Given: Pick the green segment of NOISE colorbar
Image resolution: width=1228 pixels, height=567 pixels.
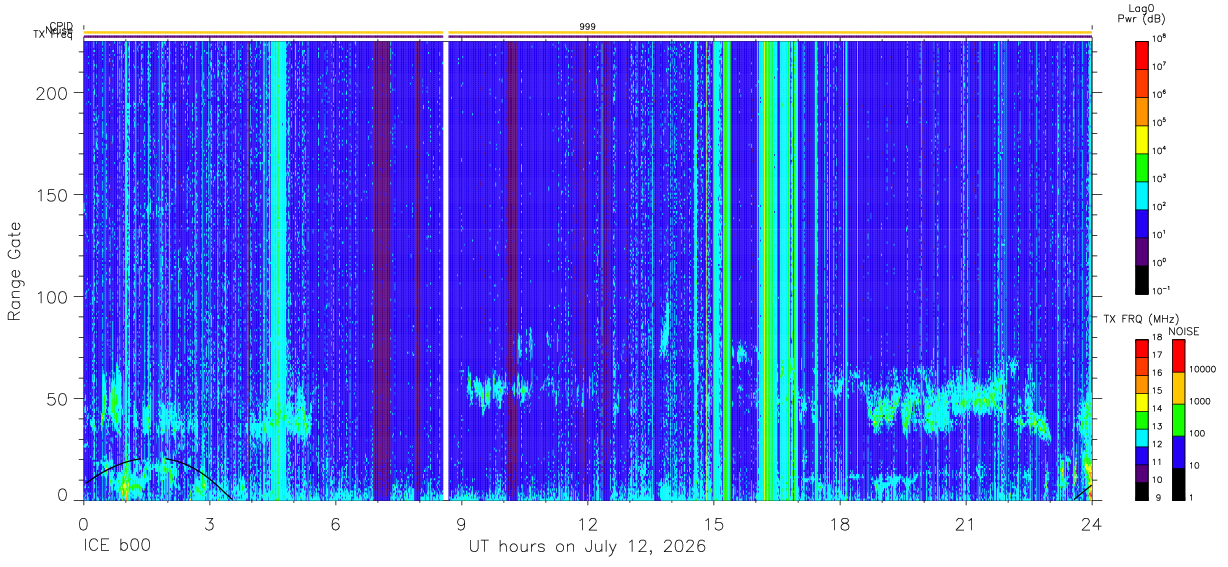Looking at the screenshot, I should (1178, 419).
